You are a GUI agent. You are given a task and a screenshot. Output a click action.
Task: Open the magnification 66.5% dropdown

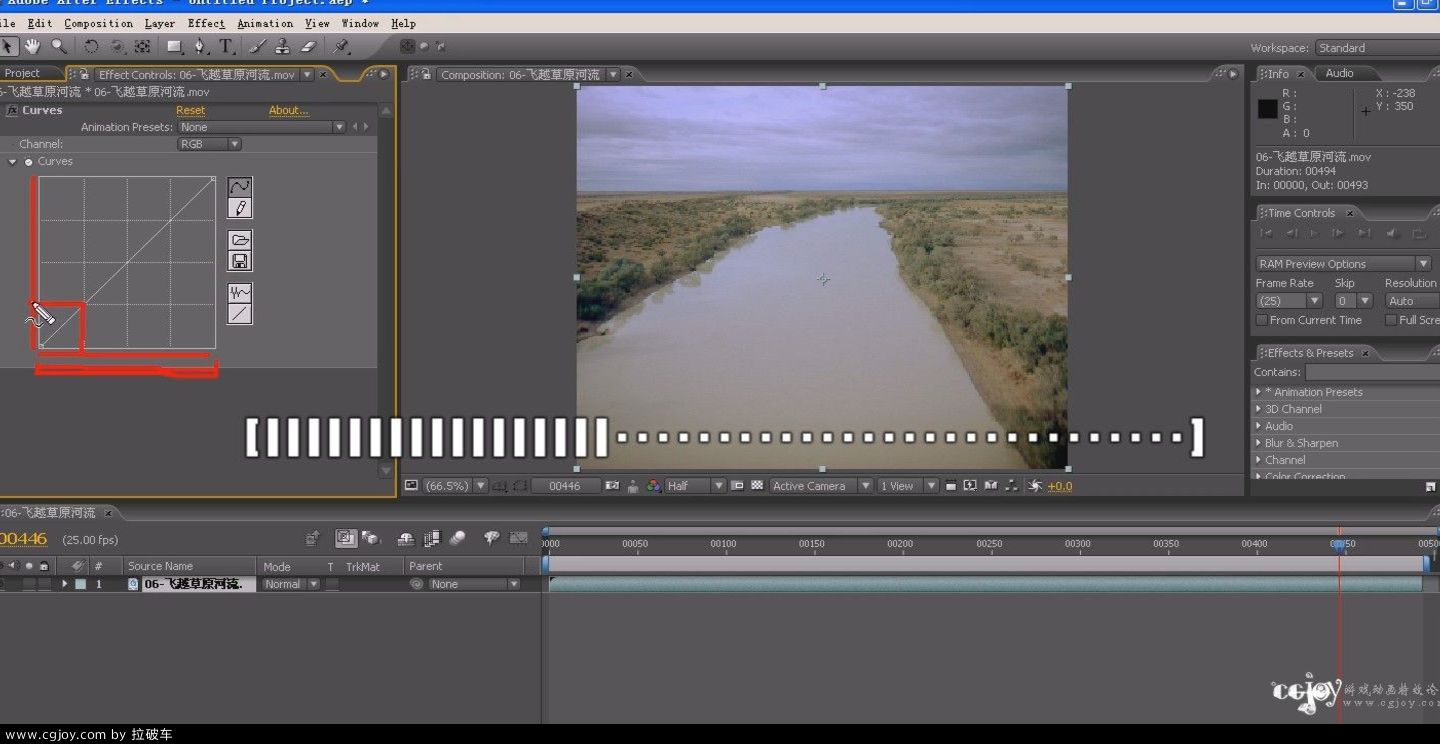[455, 486]
